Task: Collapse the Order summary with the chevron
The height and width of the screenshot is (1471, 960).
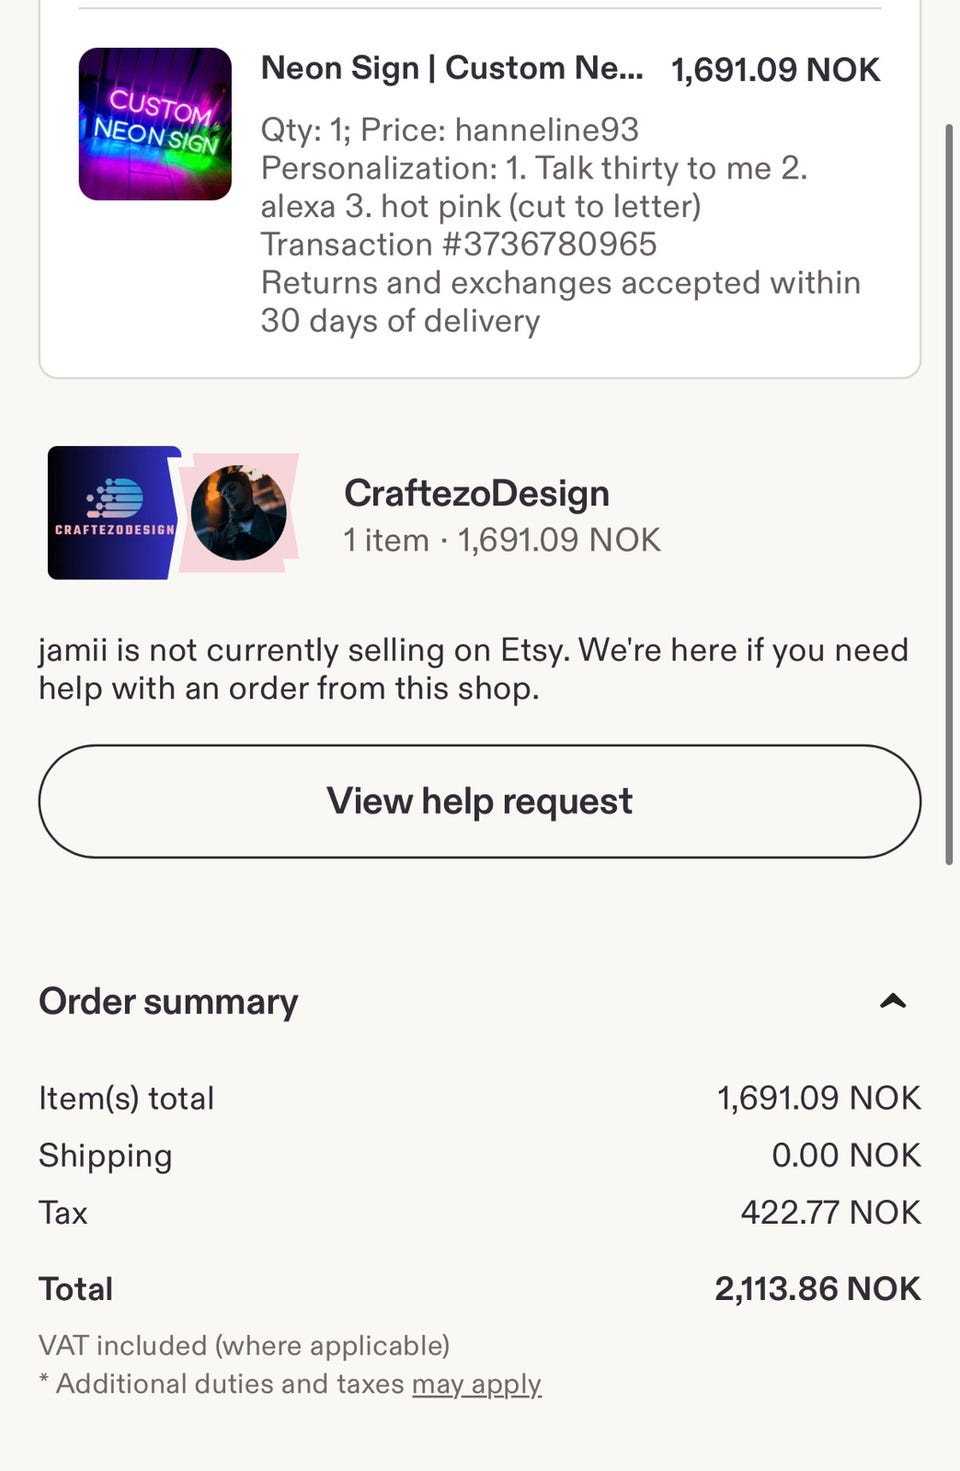Action: [892, 1001]
